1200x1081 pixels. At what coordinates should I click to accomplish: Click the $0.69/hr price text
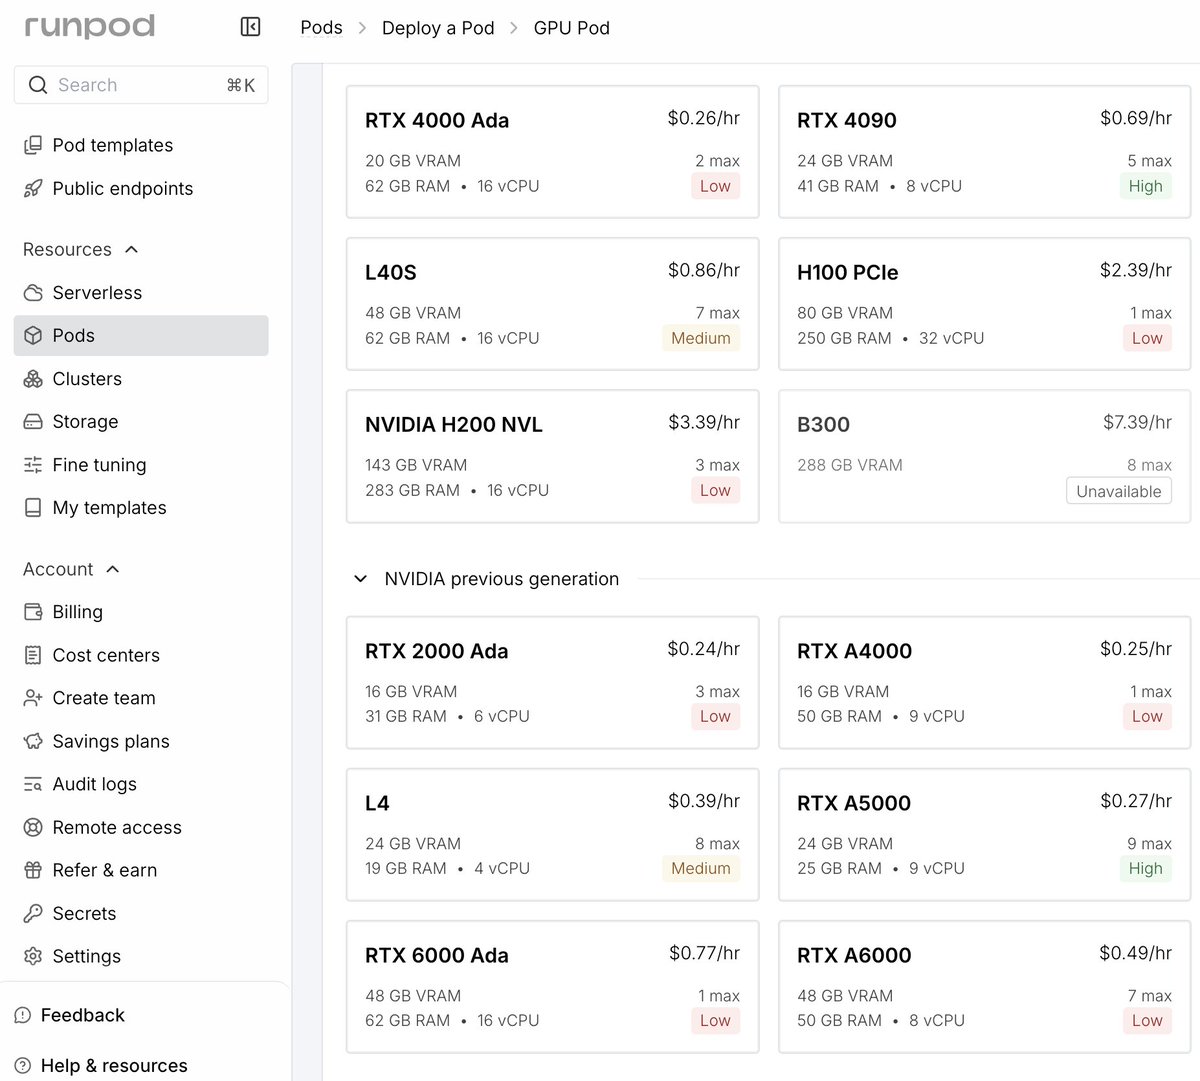coord(1136,118)
